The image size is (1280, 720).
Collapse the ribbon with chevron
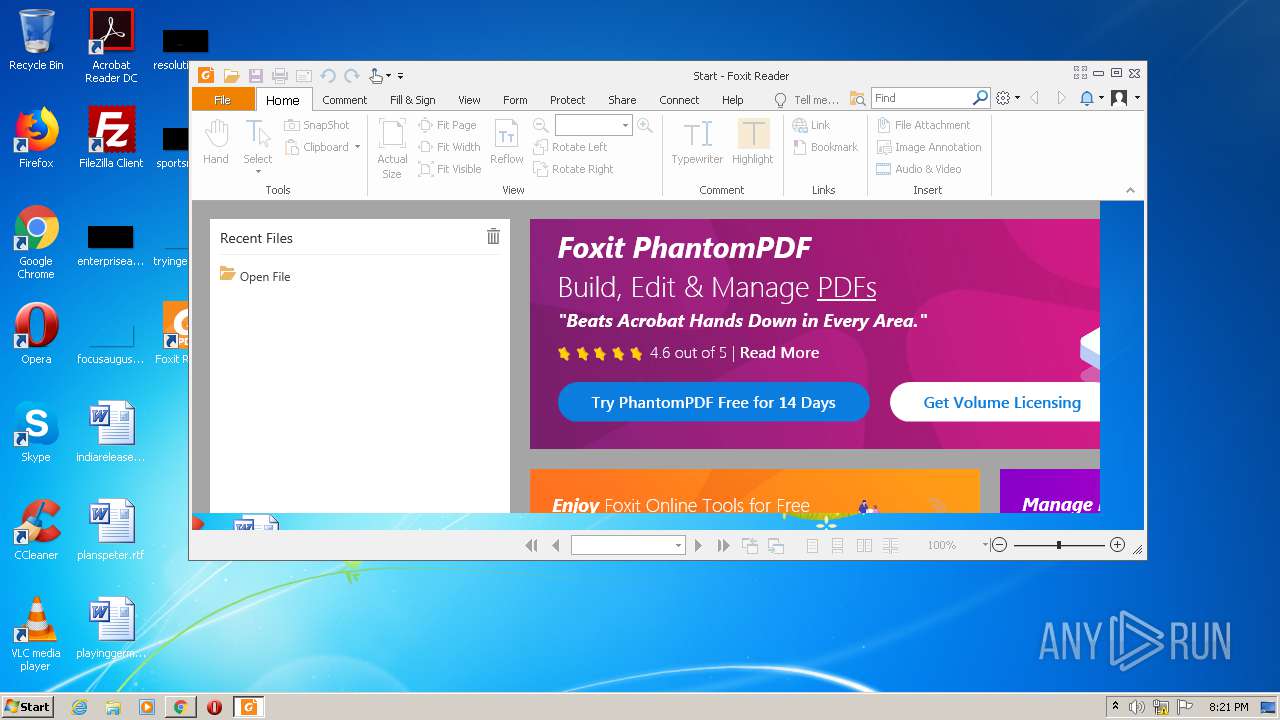[x=1130, y=190]
